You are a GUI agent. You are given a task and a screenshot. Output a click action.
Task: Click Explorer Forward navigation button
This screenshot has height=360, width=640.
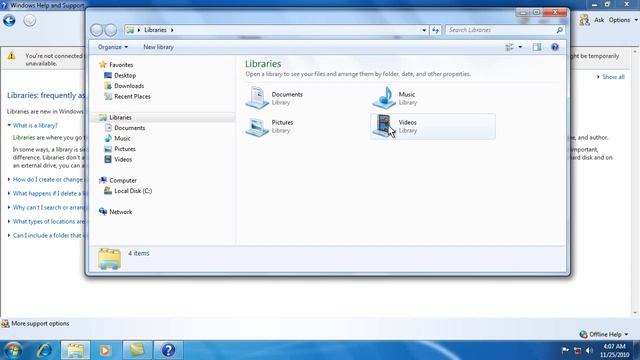111,30
